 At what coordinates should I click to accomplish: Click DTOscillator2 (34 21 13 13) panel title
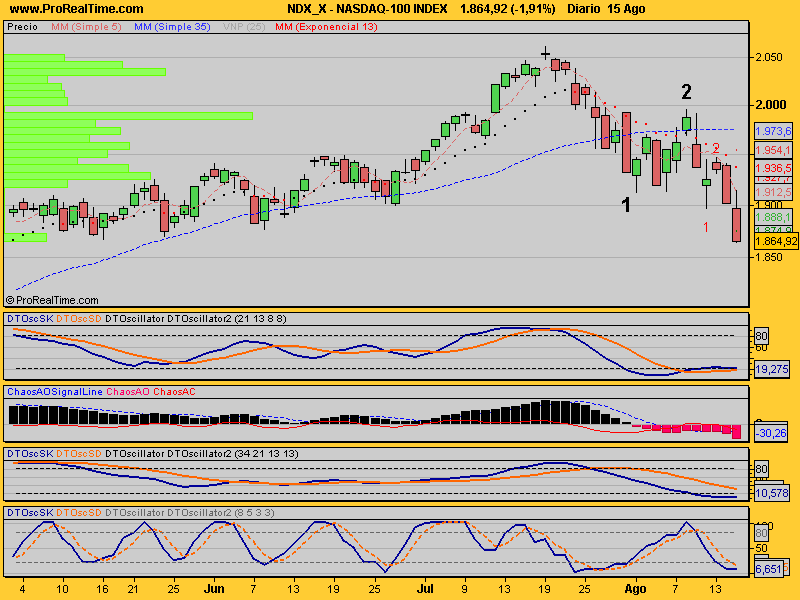pos(233,454)
